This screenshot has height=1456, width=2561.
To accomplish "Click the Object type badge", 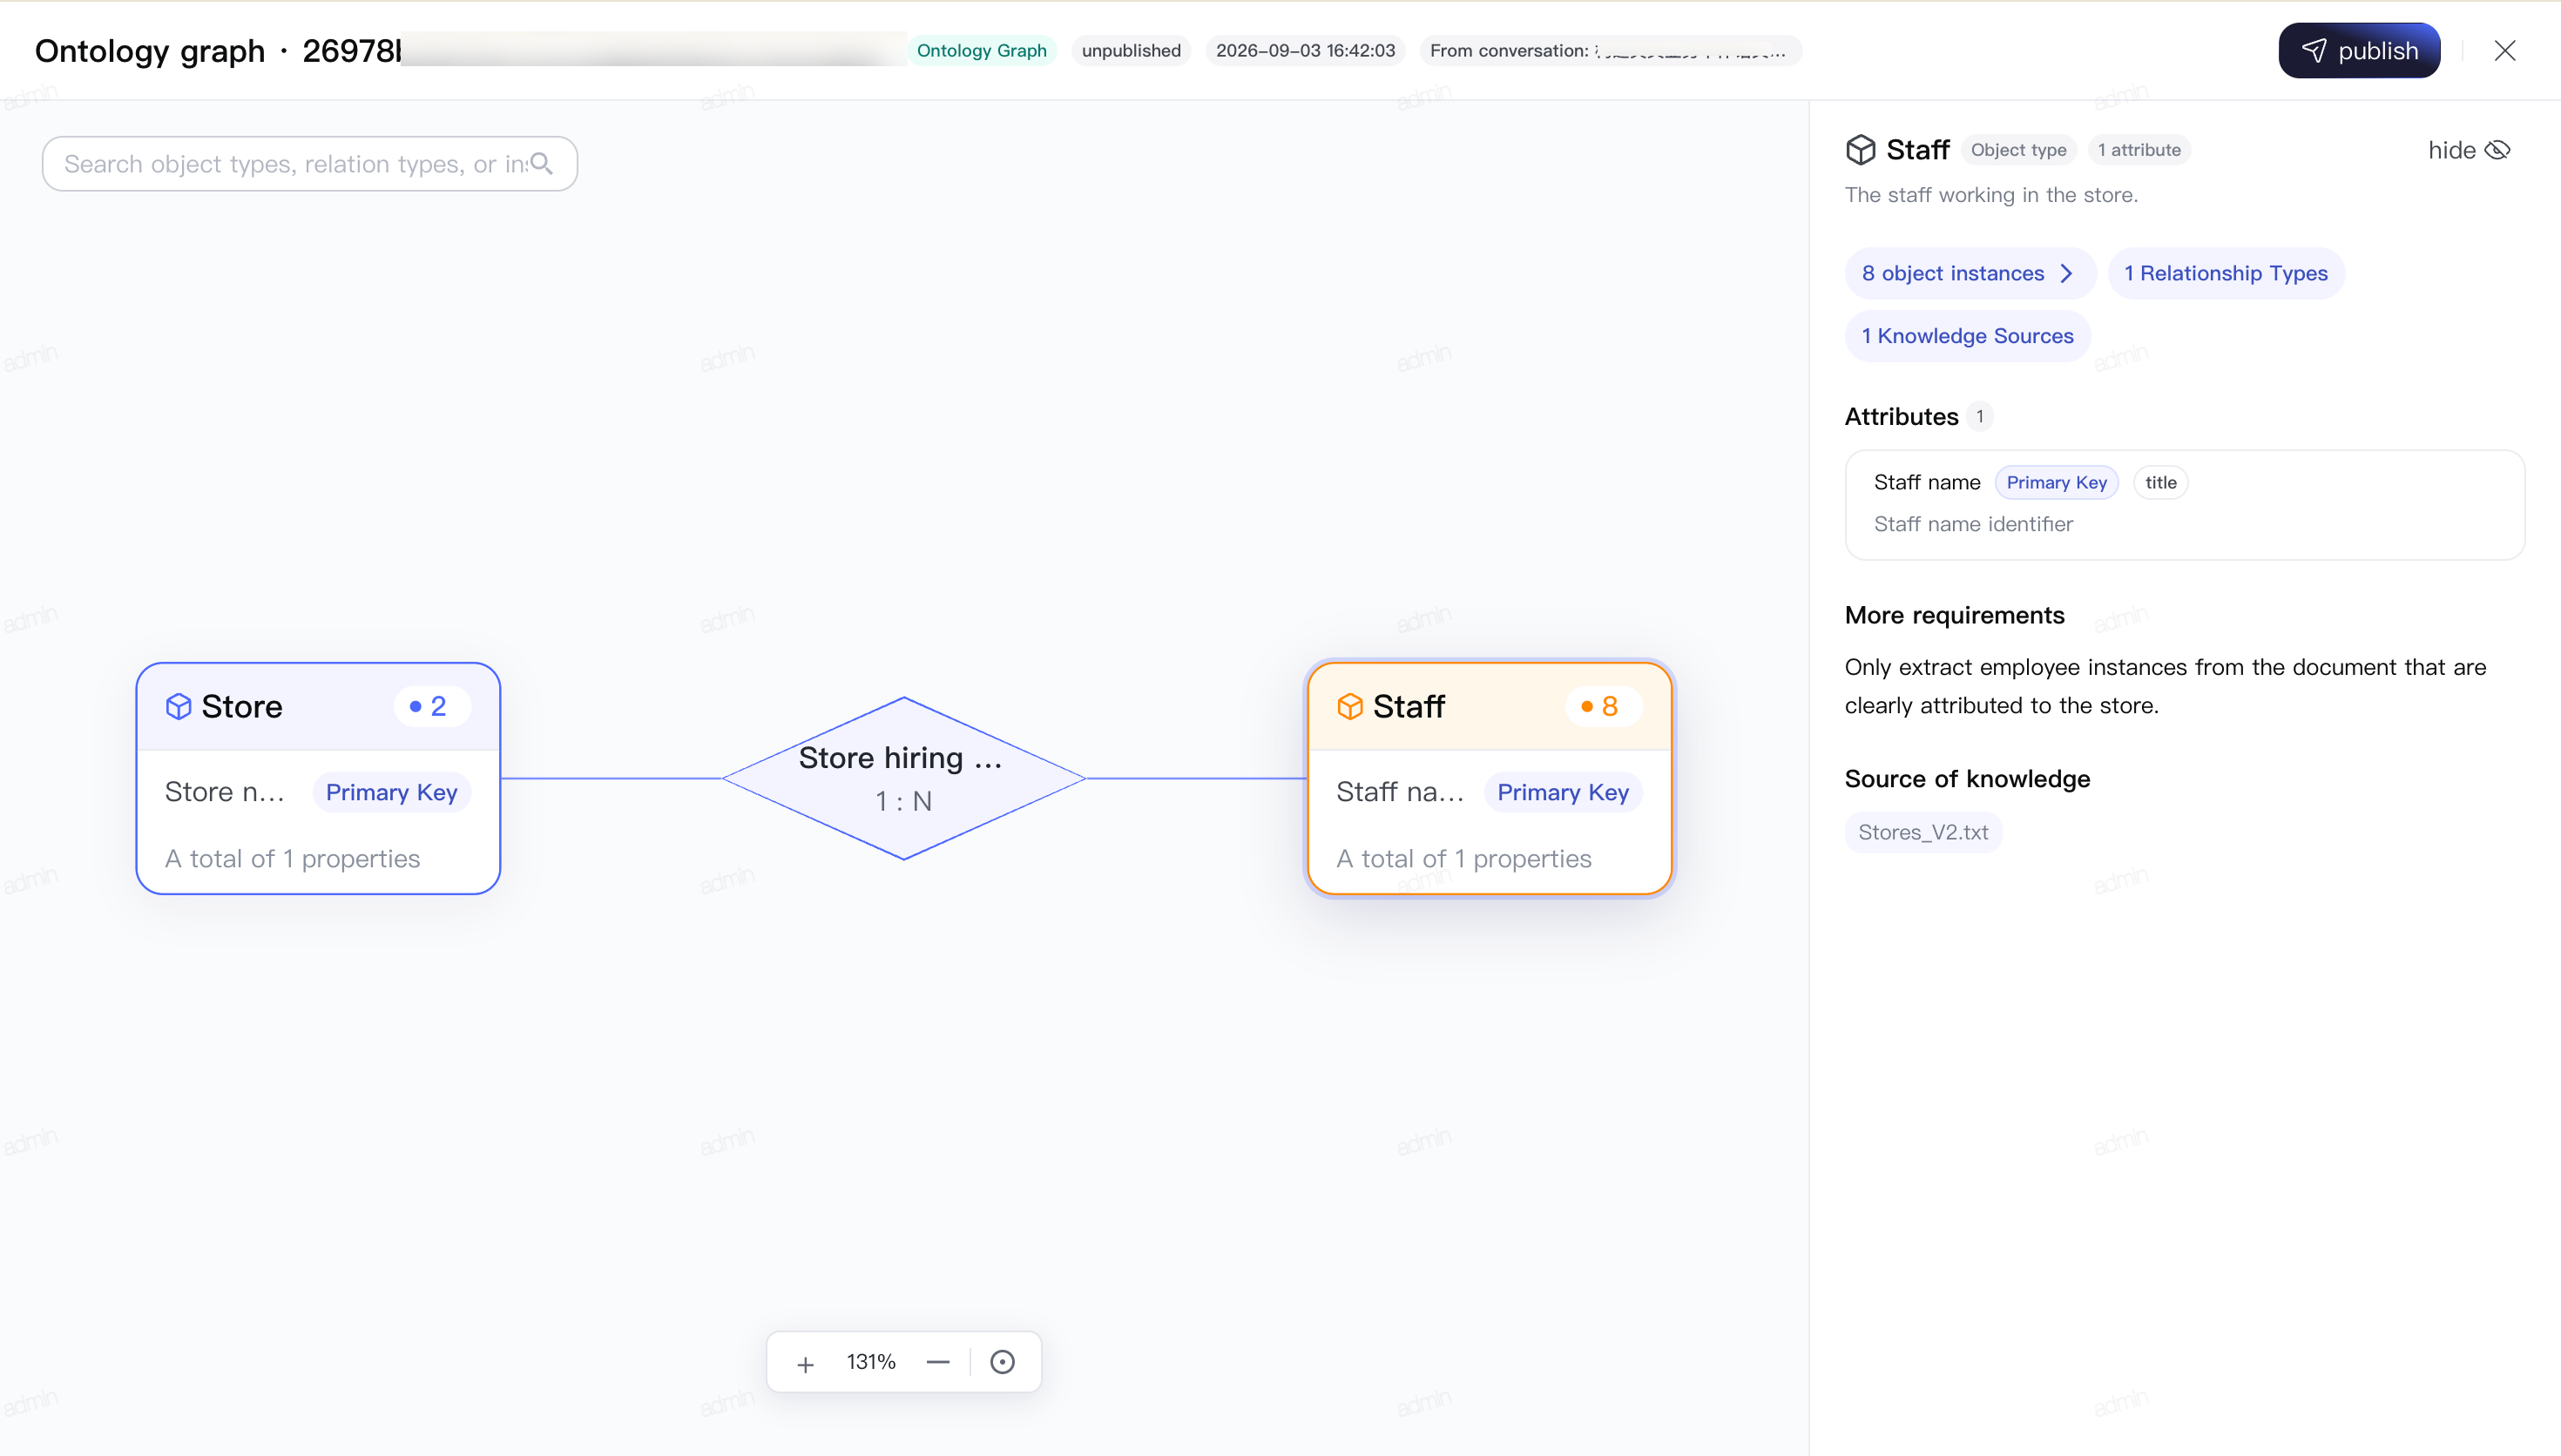I will click(2018, 150).
